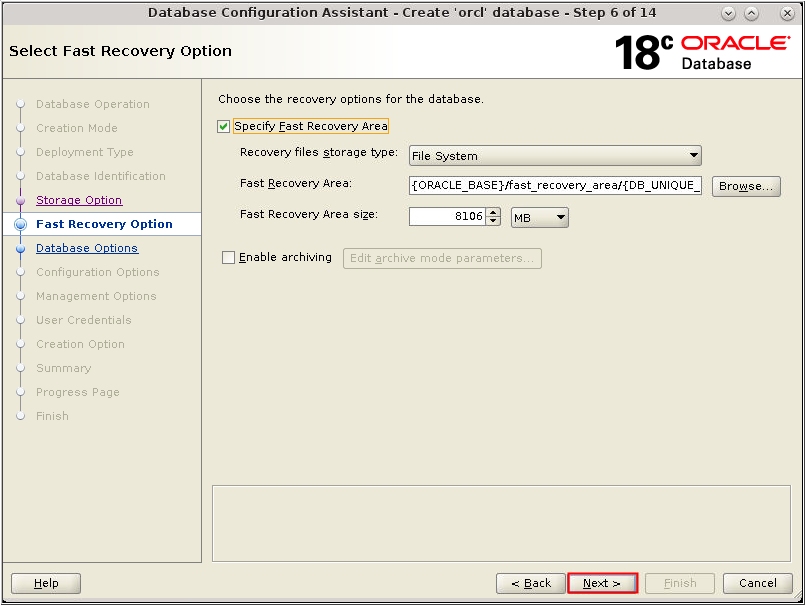The height and width of the screenshot is (605, 805).
Task: Go to Storage Option step
Action: pyautogui.click(x=79, y=200)
